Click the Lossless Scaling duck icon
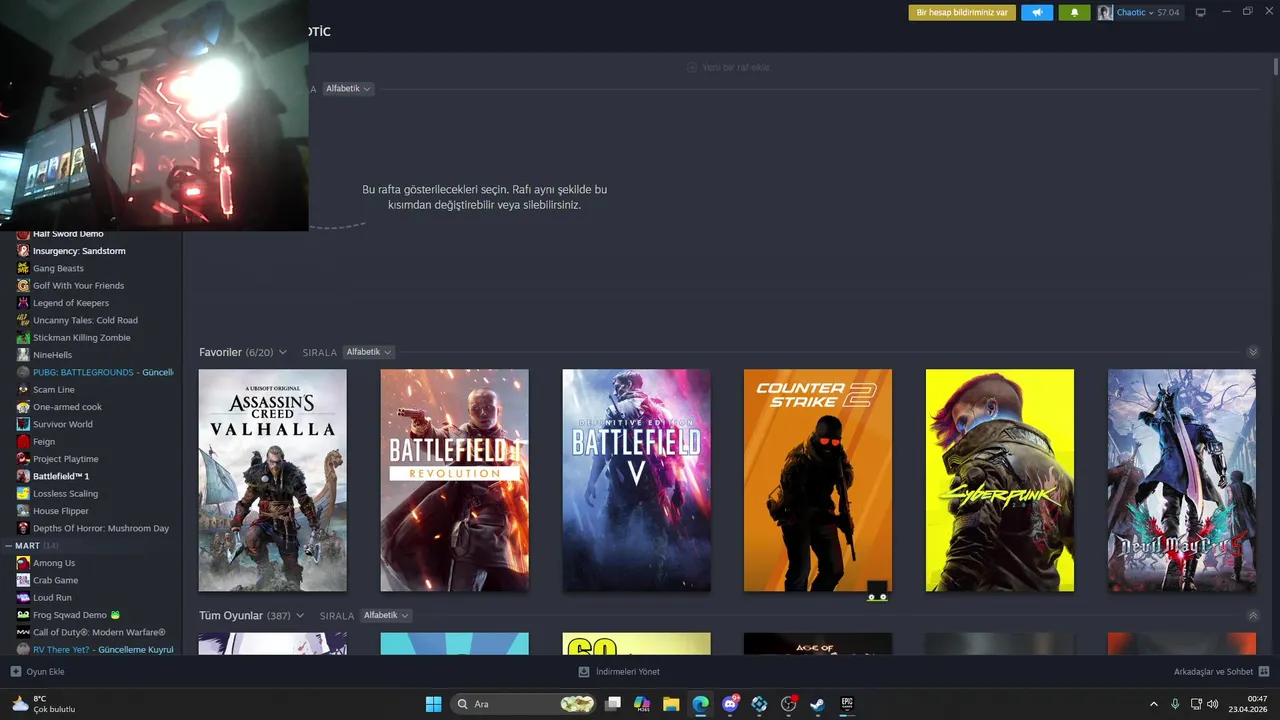 tap(23, 494)
